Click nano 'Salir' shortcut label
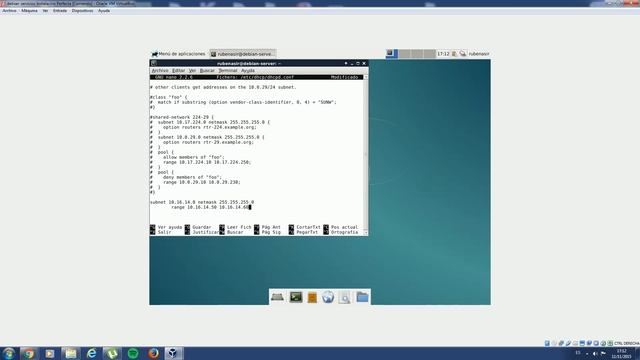 tap(164, 232)
